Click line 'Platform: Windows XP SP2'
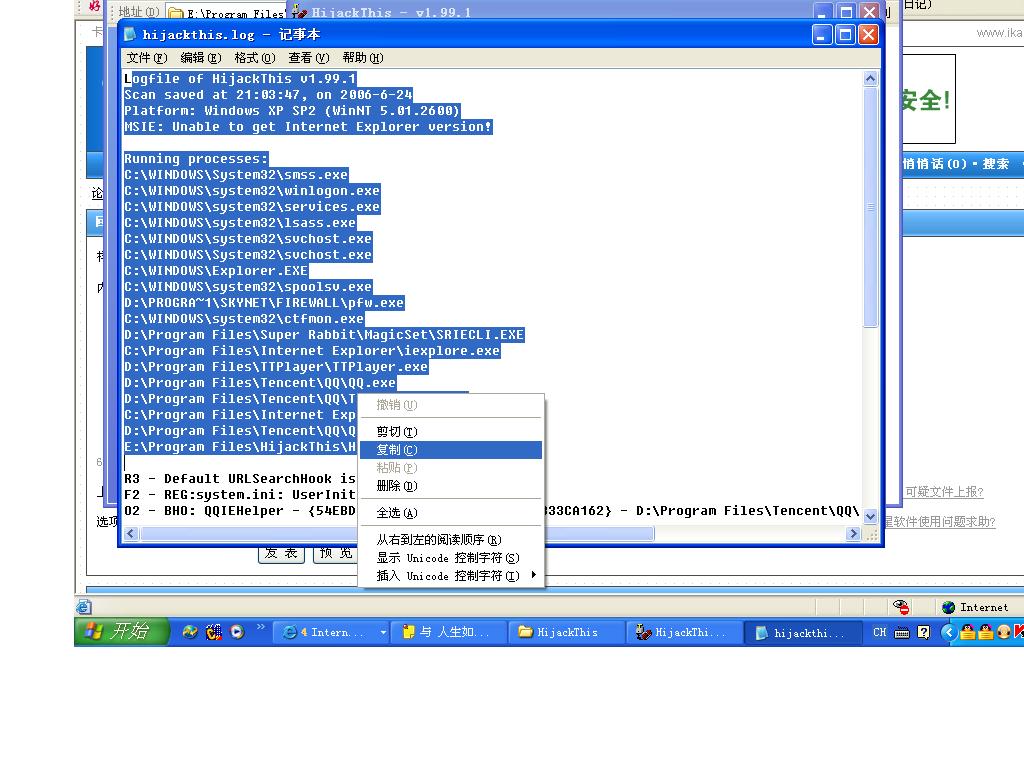The width and height of the screenshot is (1024, 768). [292, 110]
